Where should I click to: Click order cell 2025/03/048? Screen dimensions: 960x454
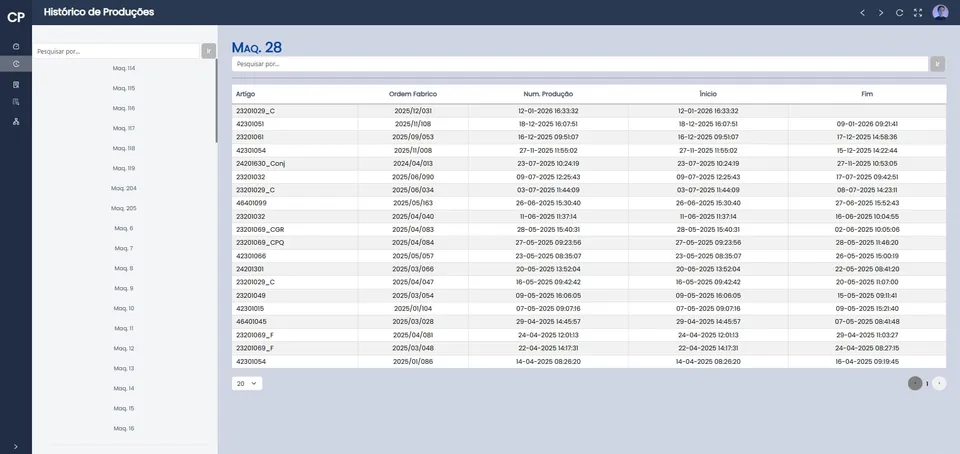coord(413,348)
